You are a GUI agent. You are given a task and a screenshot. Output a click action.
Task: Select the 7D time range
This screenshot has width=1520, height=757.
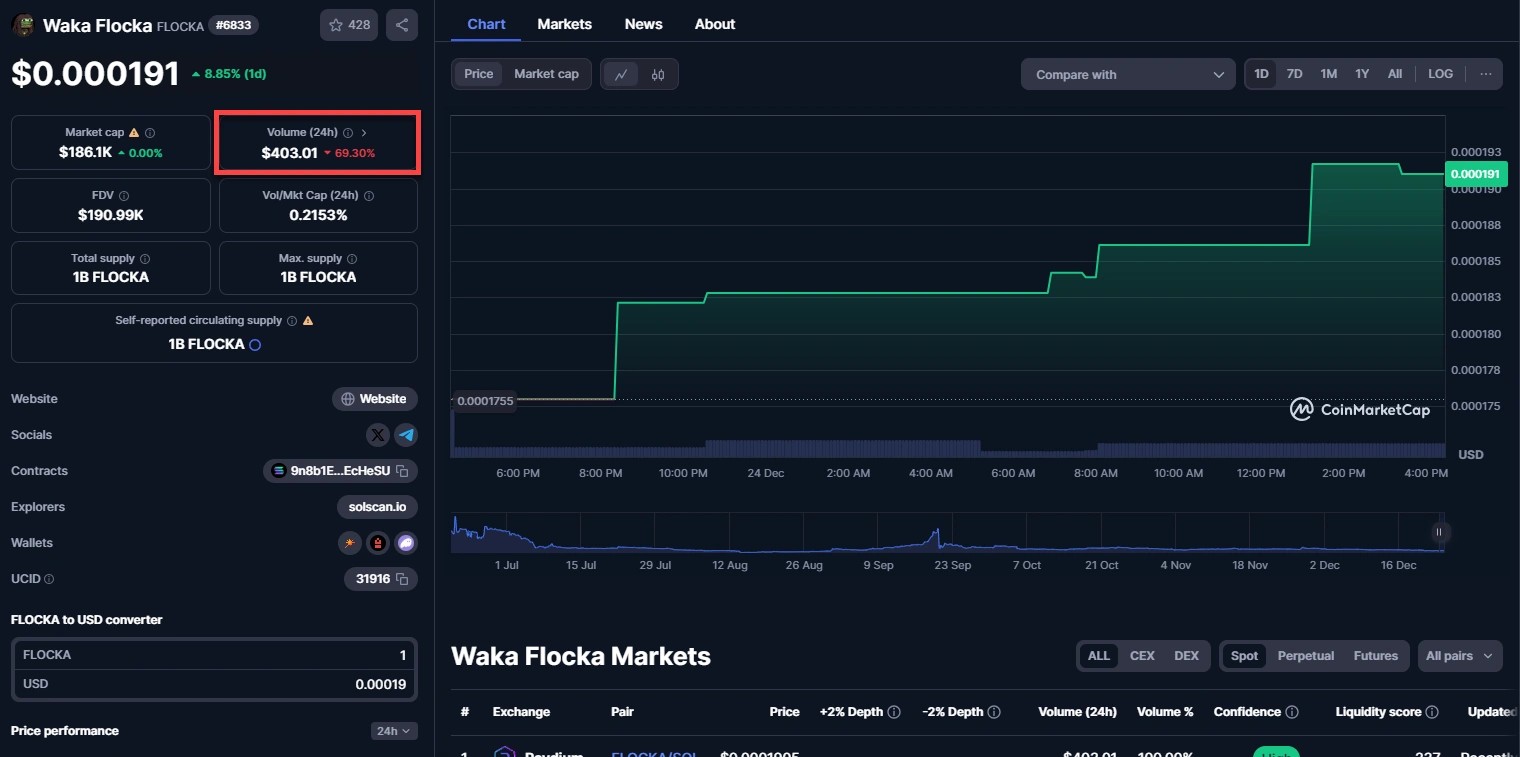(x=1294, y=74)
